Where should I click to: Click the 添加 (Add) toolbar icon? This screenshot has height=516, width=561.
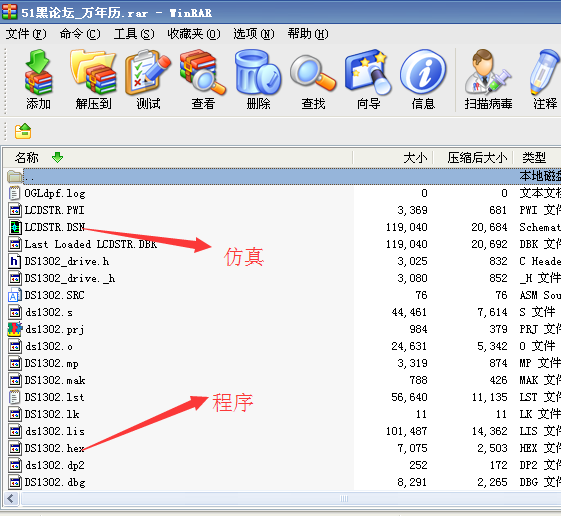click(38, 80)
